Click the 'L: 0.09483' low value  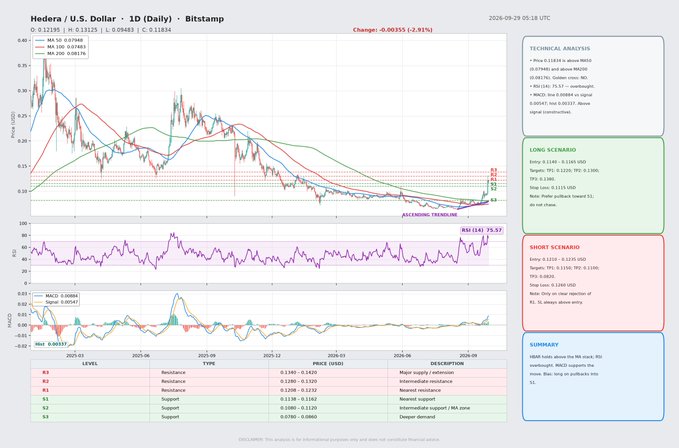pos(120,30)
